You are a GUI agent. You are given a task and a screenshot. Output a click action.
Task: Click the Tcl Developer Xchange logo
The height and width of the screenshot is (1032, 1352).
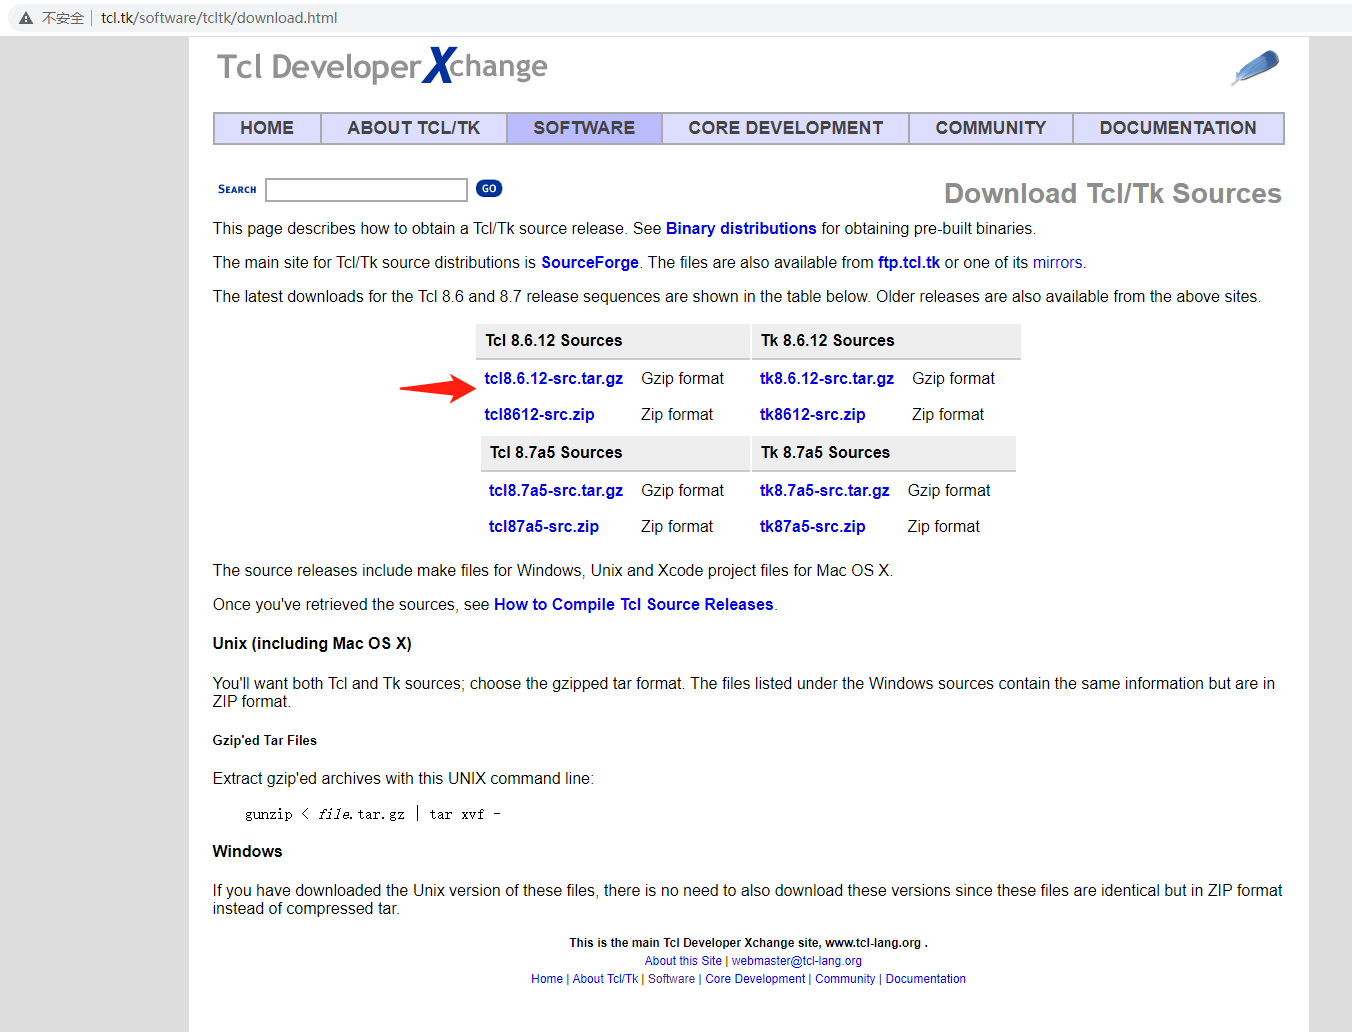click(382, 67)
